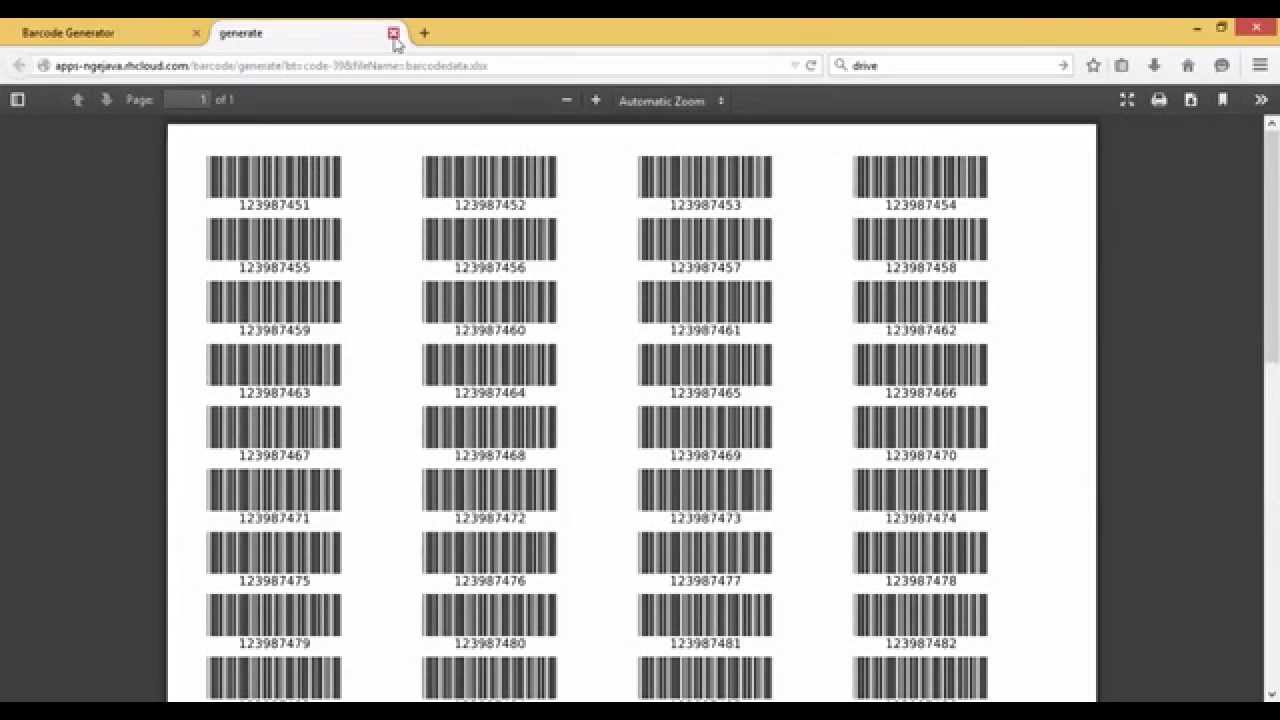Toggle the PDF viewer sidebar

pos(17,100)
